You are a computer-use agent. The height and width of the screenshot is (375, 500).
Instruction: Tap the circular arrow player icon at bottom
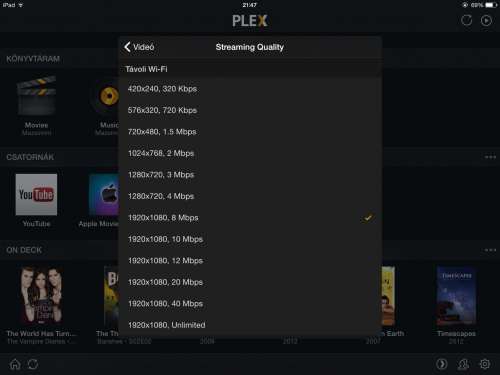point(442,364)
